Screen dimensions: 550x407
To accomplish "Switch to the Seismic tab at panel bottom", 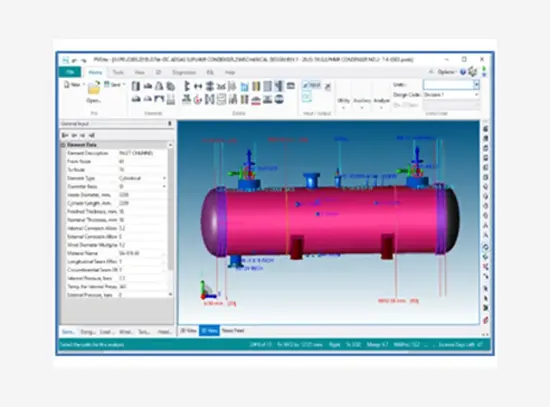I will pos(144,332).
